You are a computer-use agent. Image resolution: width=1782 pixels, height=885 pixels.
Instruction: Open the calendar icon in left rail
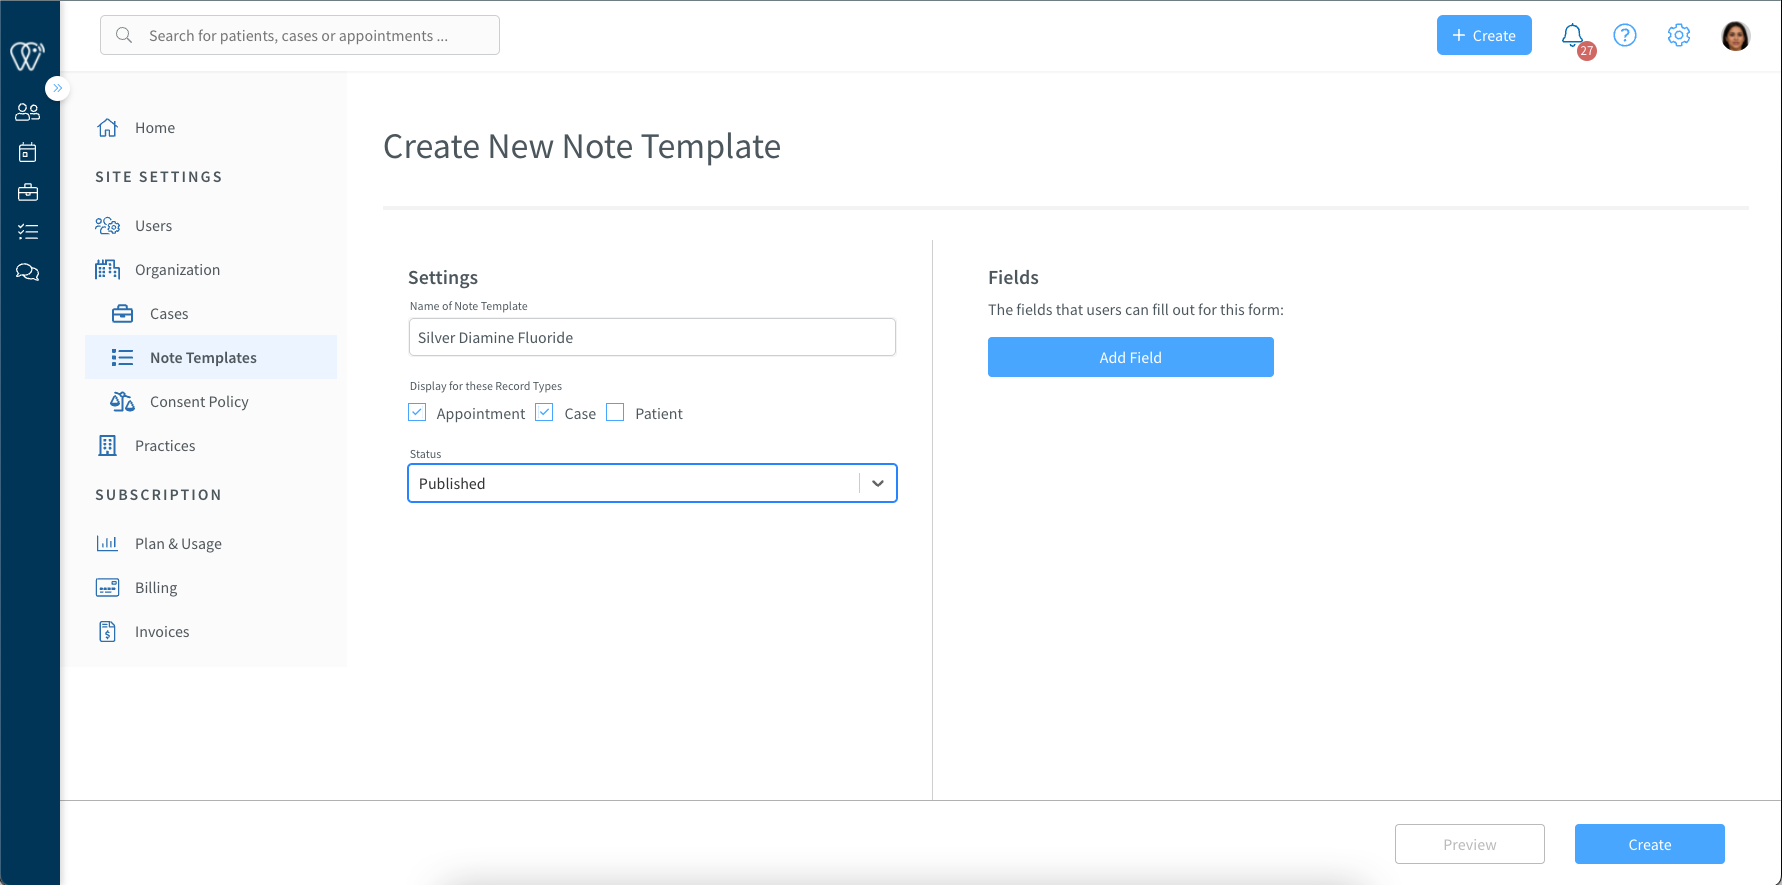point(28,152)
